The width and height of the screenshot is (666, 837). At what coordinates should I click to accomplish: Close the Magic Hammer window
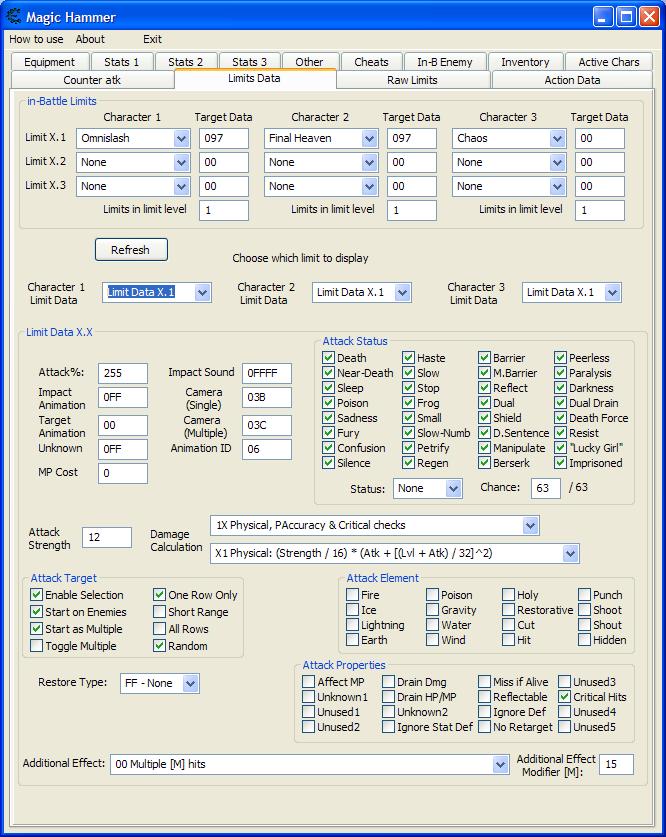[x=649, y=17]
